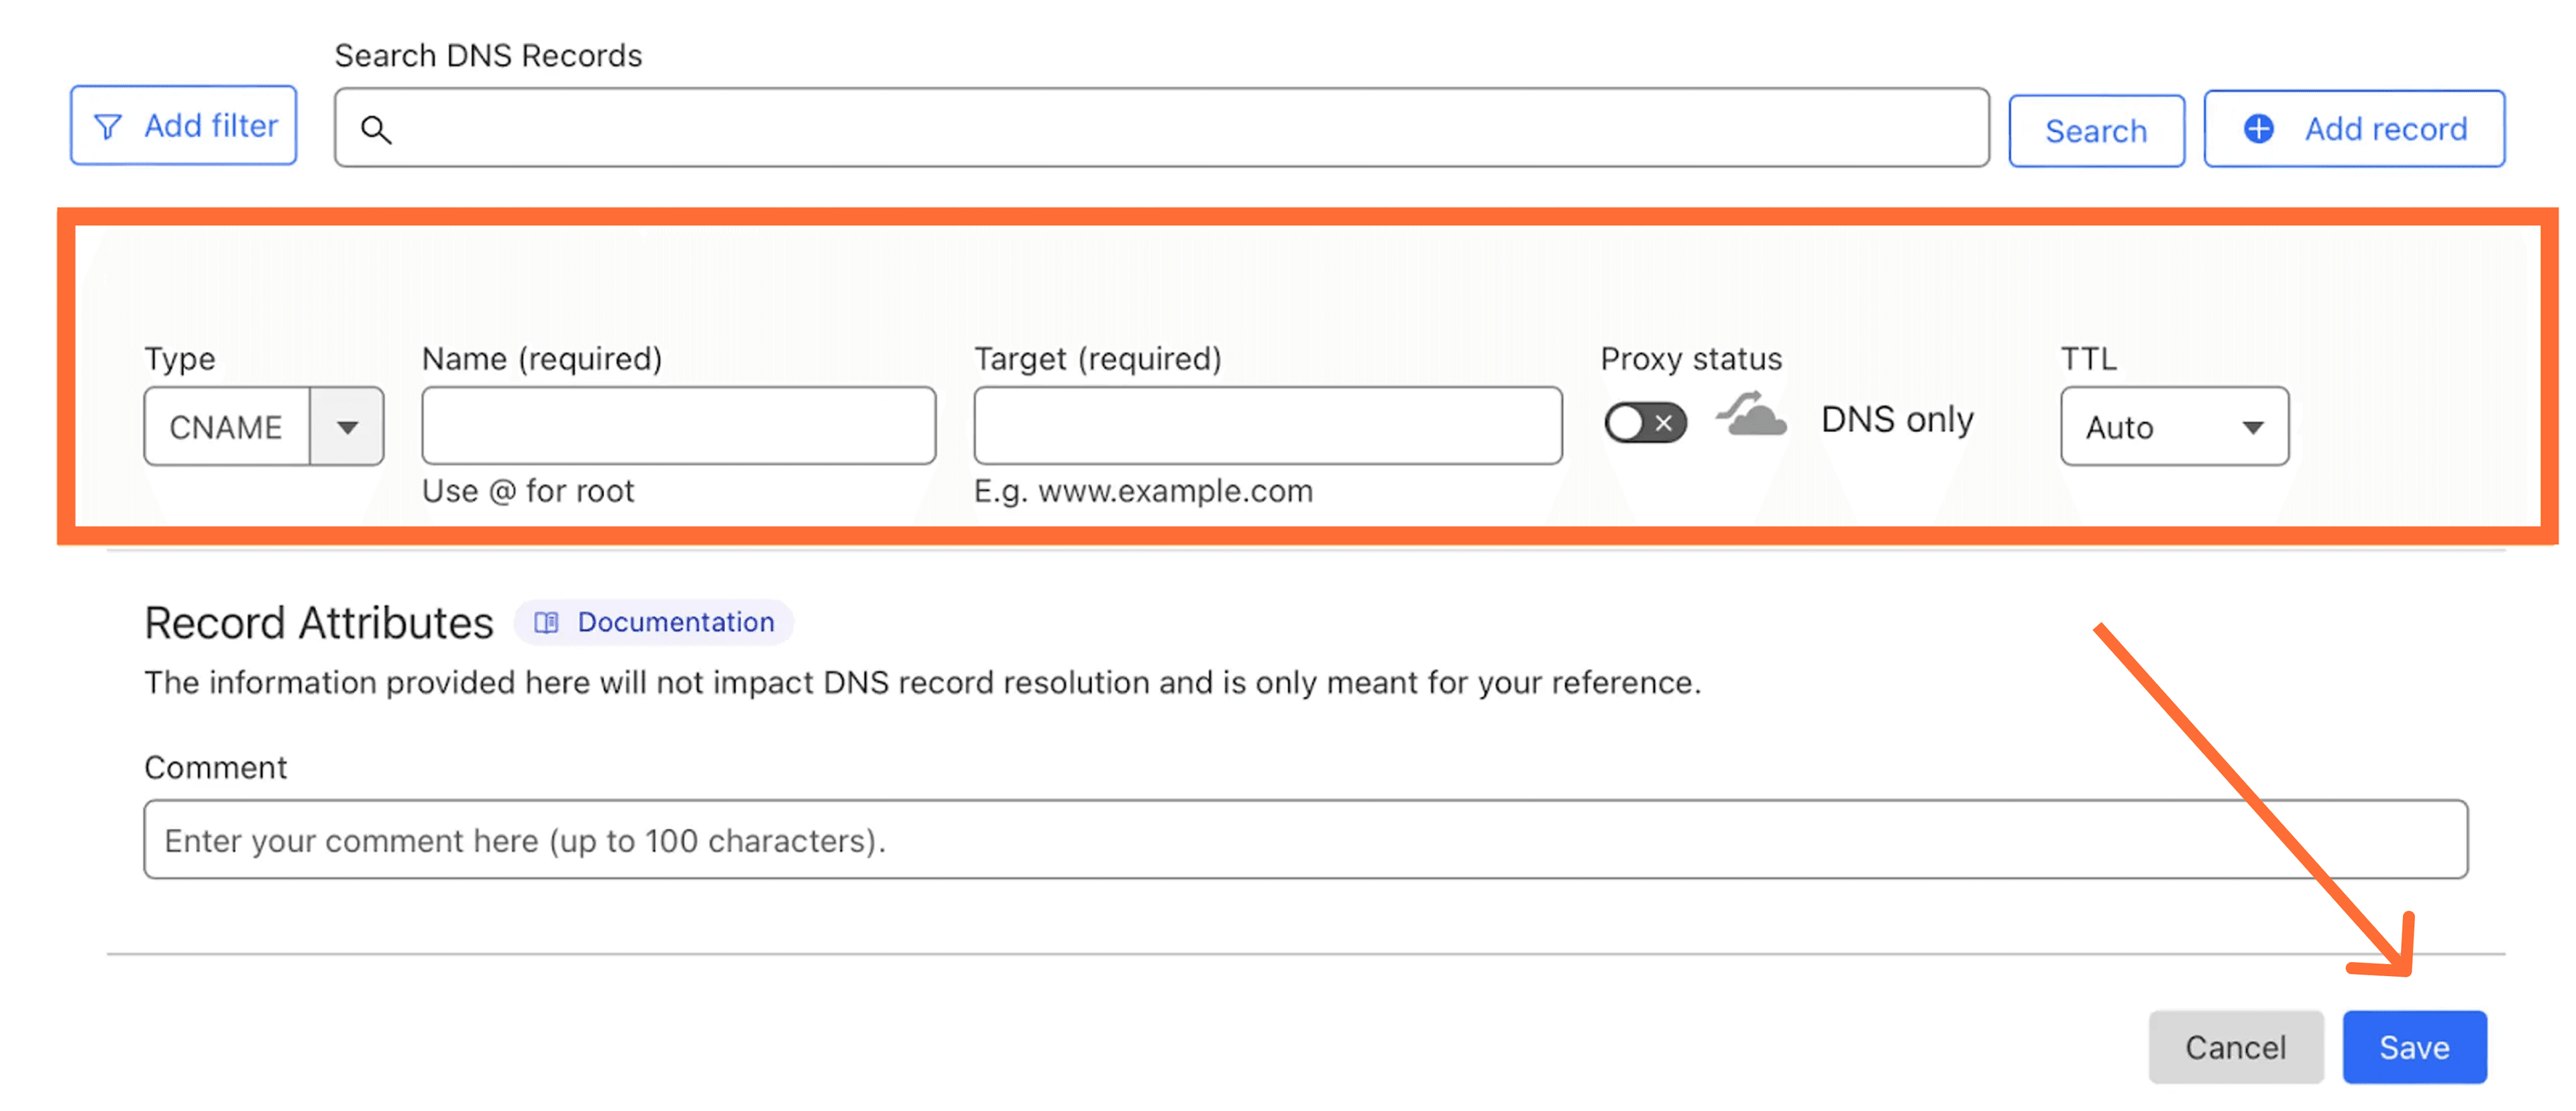Click the Search DNS Records text box
Viewport: 2576px width, 1111px height.
click(x=1180, y=128)
